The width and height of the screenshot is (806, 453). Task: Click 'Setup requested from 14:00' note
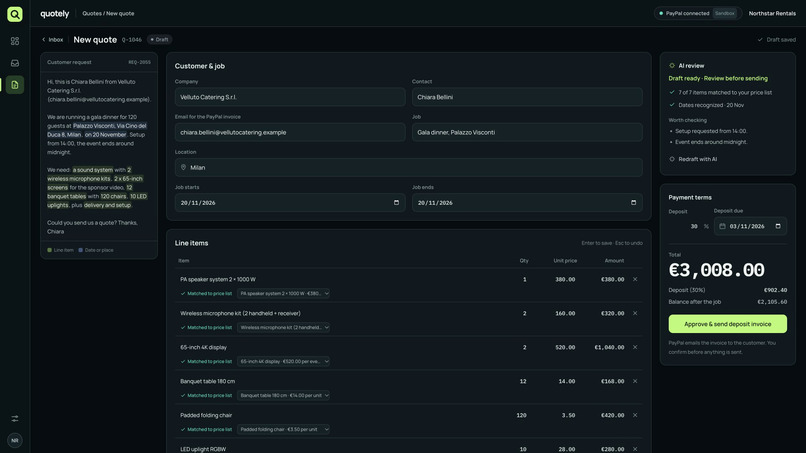coord(711,131)
